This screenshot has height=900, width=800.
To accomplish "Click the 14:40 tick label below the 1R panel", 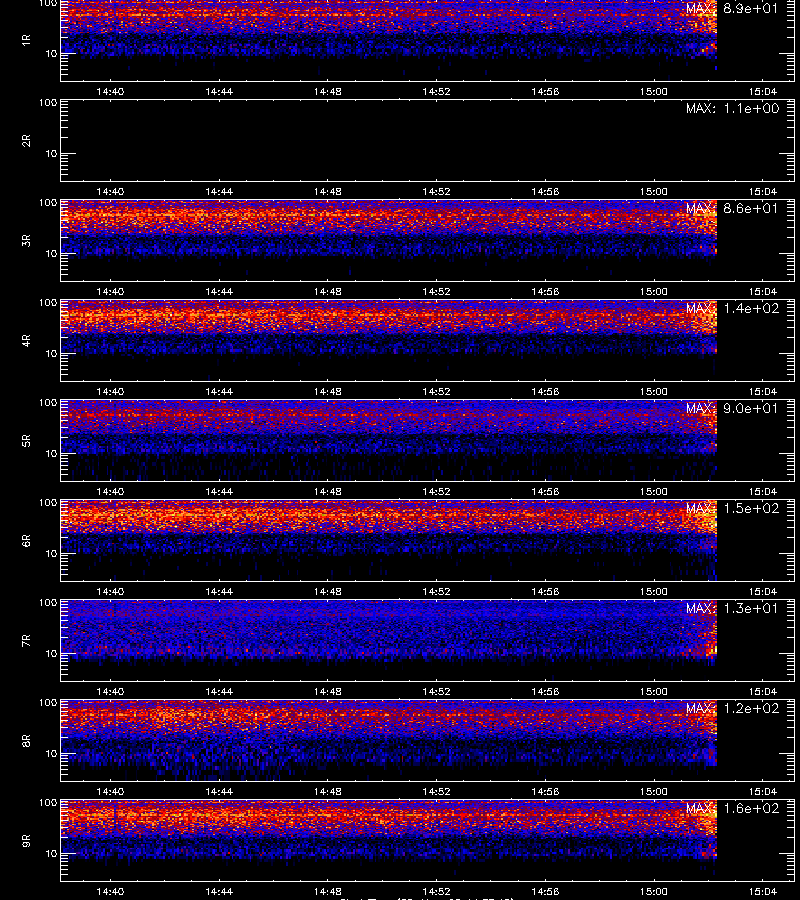I will tap(110, 91).
